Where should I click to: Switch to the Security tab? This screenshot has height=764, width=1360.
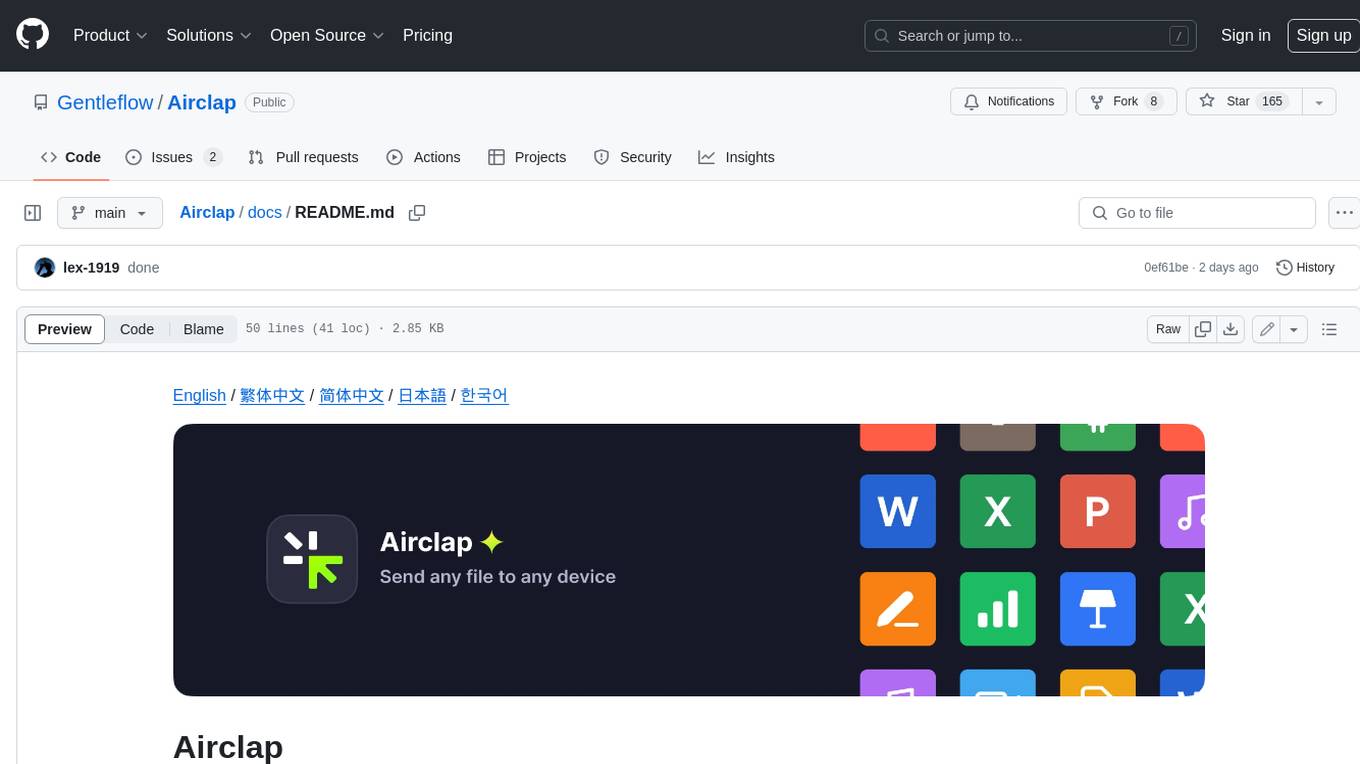click(x=632, y=157)
